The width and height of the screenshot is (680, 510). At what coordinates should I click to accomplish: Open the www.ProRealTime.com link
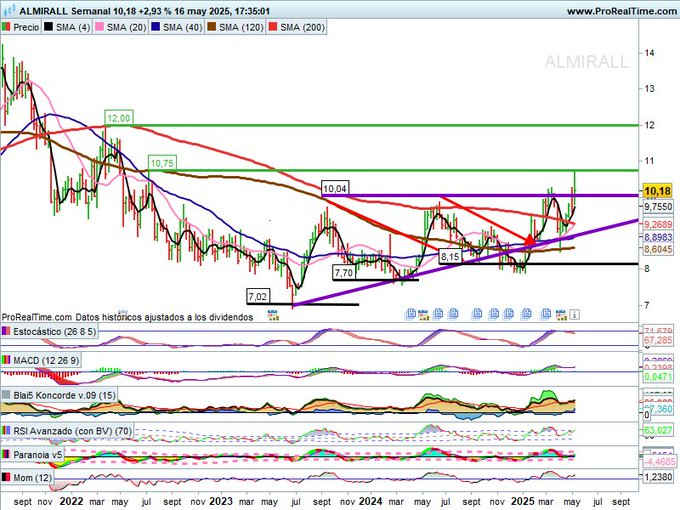click(x=622, y=11)
